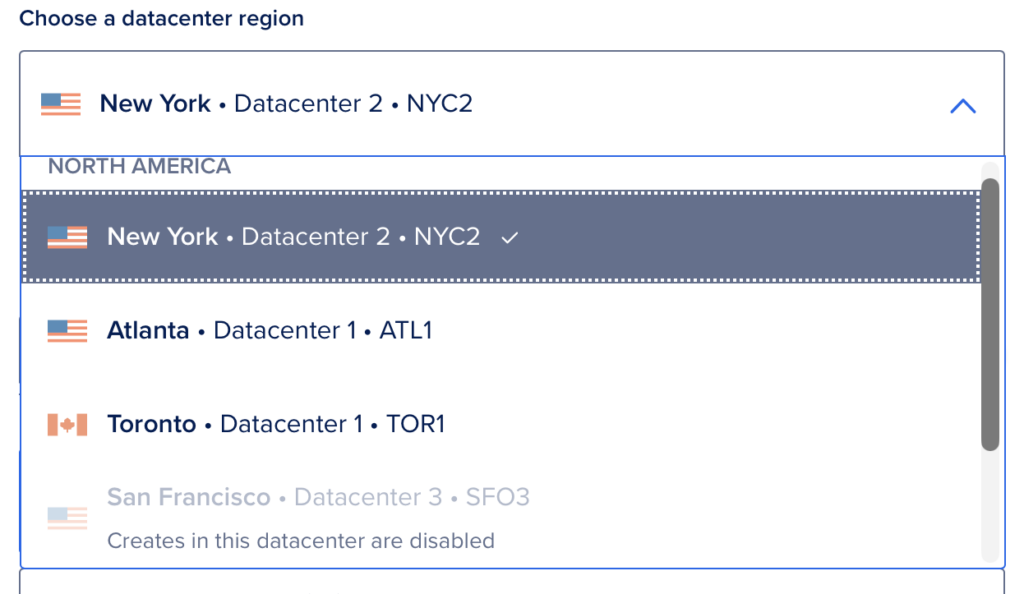1024x594 pixels.
Task: Click the disabled San Francisco Datacenter 3 option
Action: pyautogui.click(x=318, y=497)
